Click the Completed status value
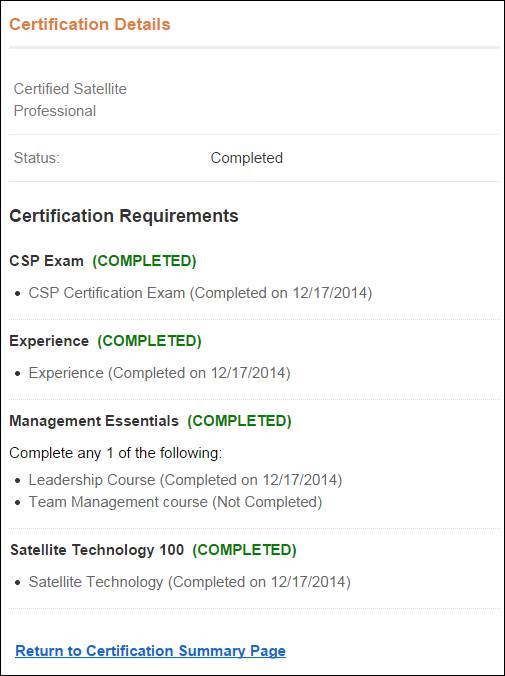 [x=247, y=158]
